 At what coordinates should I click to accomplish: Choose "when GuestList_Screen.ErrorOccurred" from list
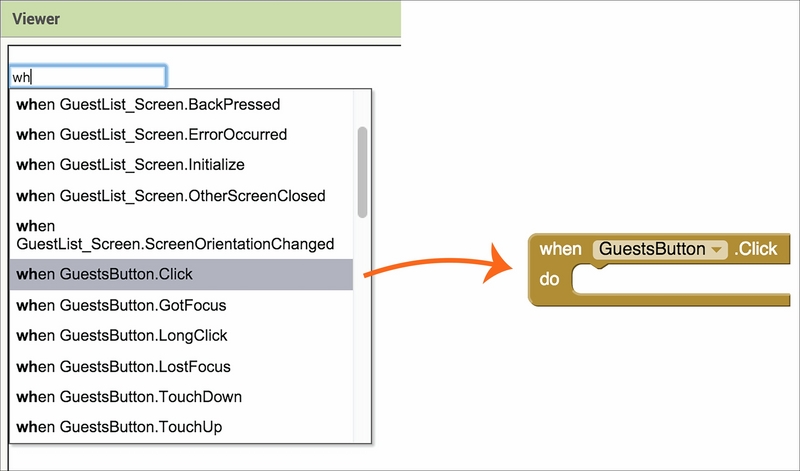pos(151,134)
